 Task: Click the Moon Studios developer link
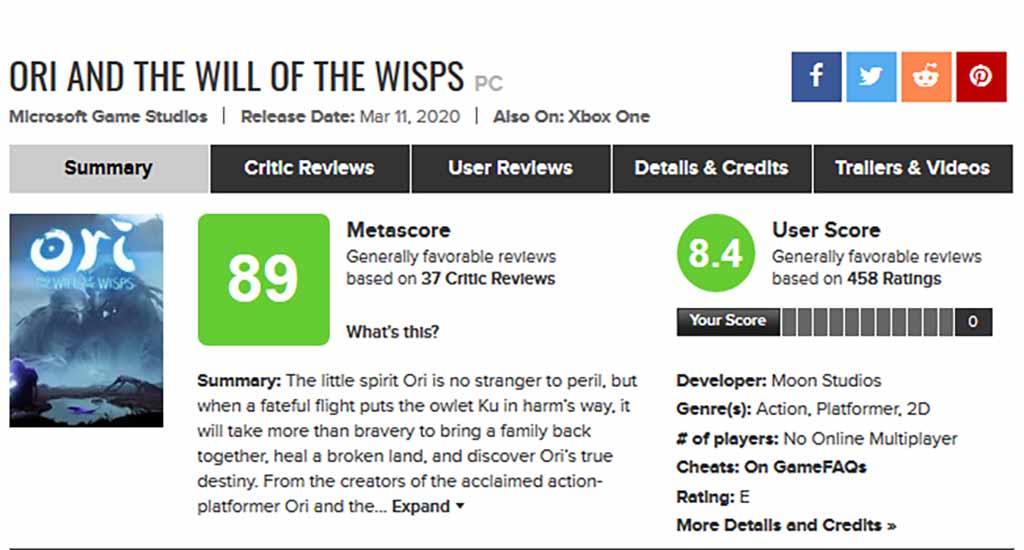click(x=826, y=381)
